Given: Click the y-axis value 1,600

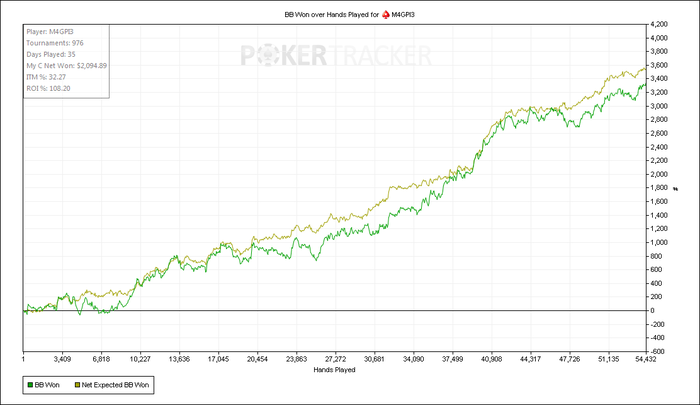Looking at the screenshot, I should tap(659, 201).
